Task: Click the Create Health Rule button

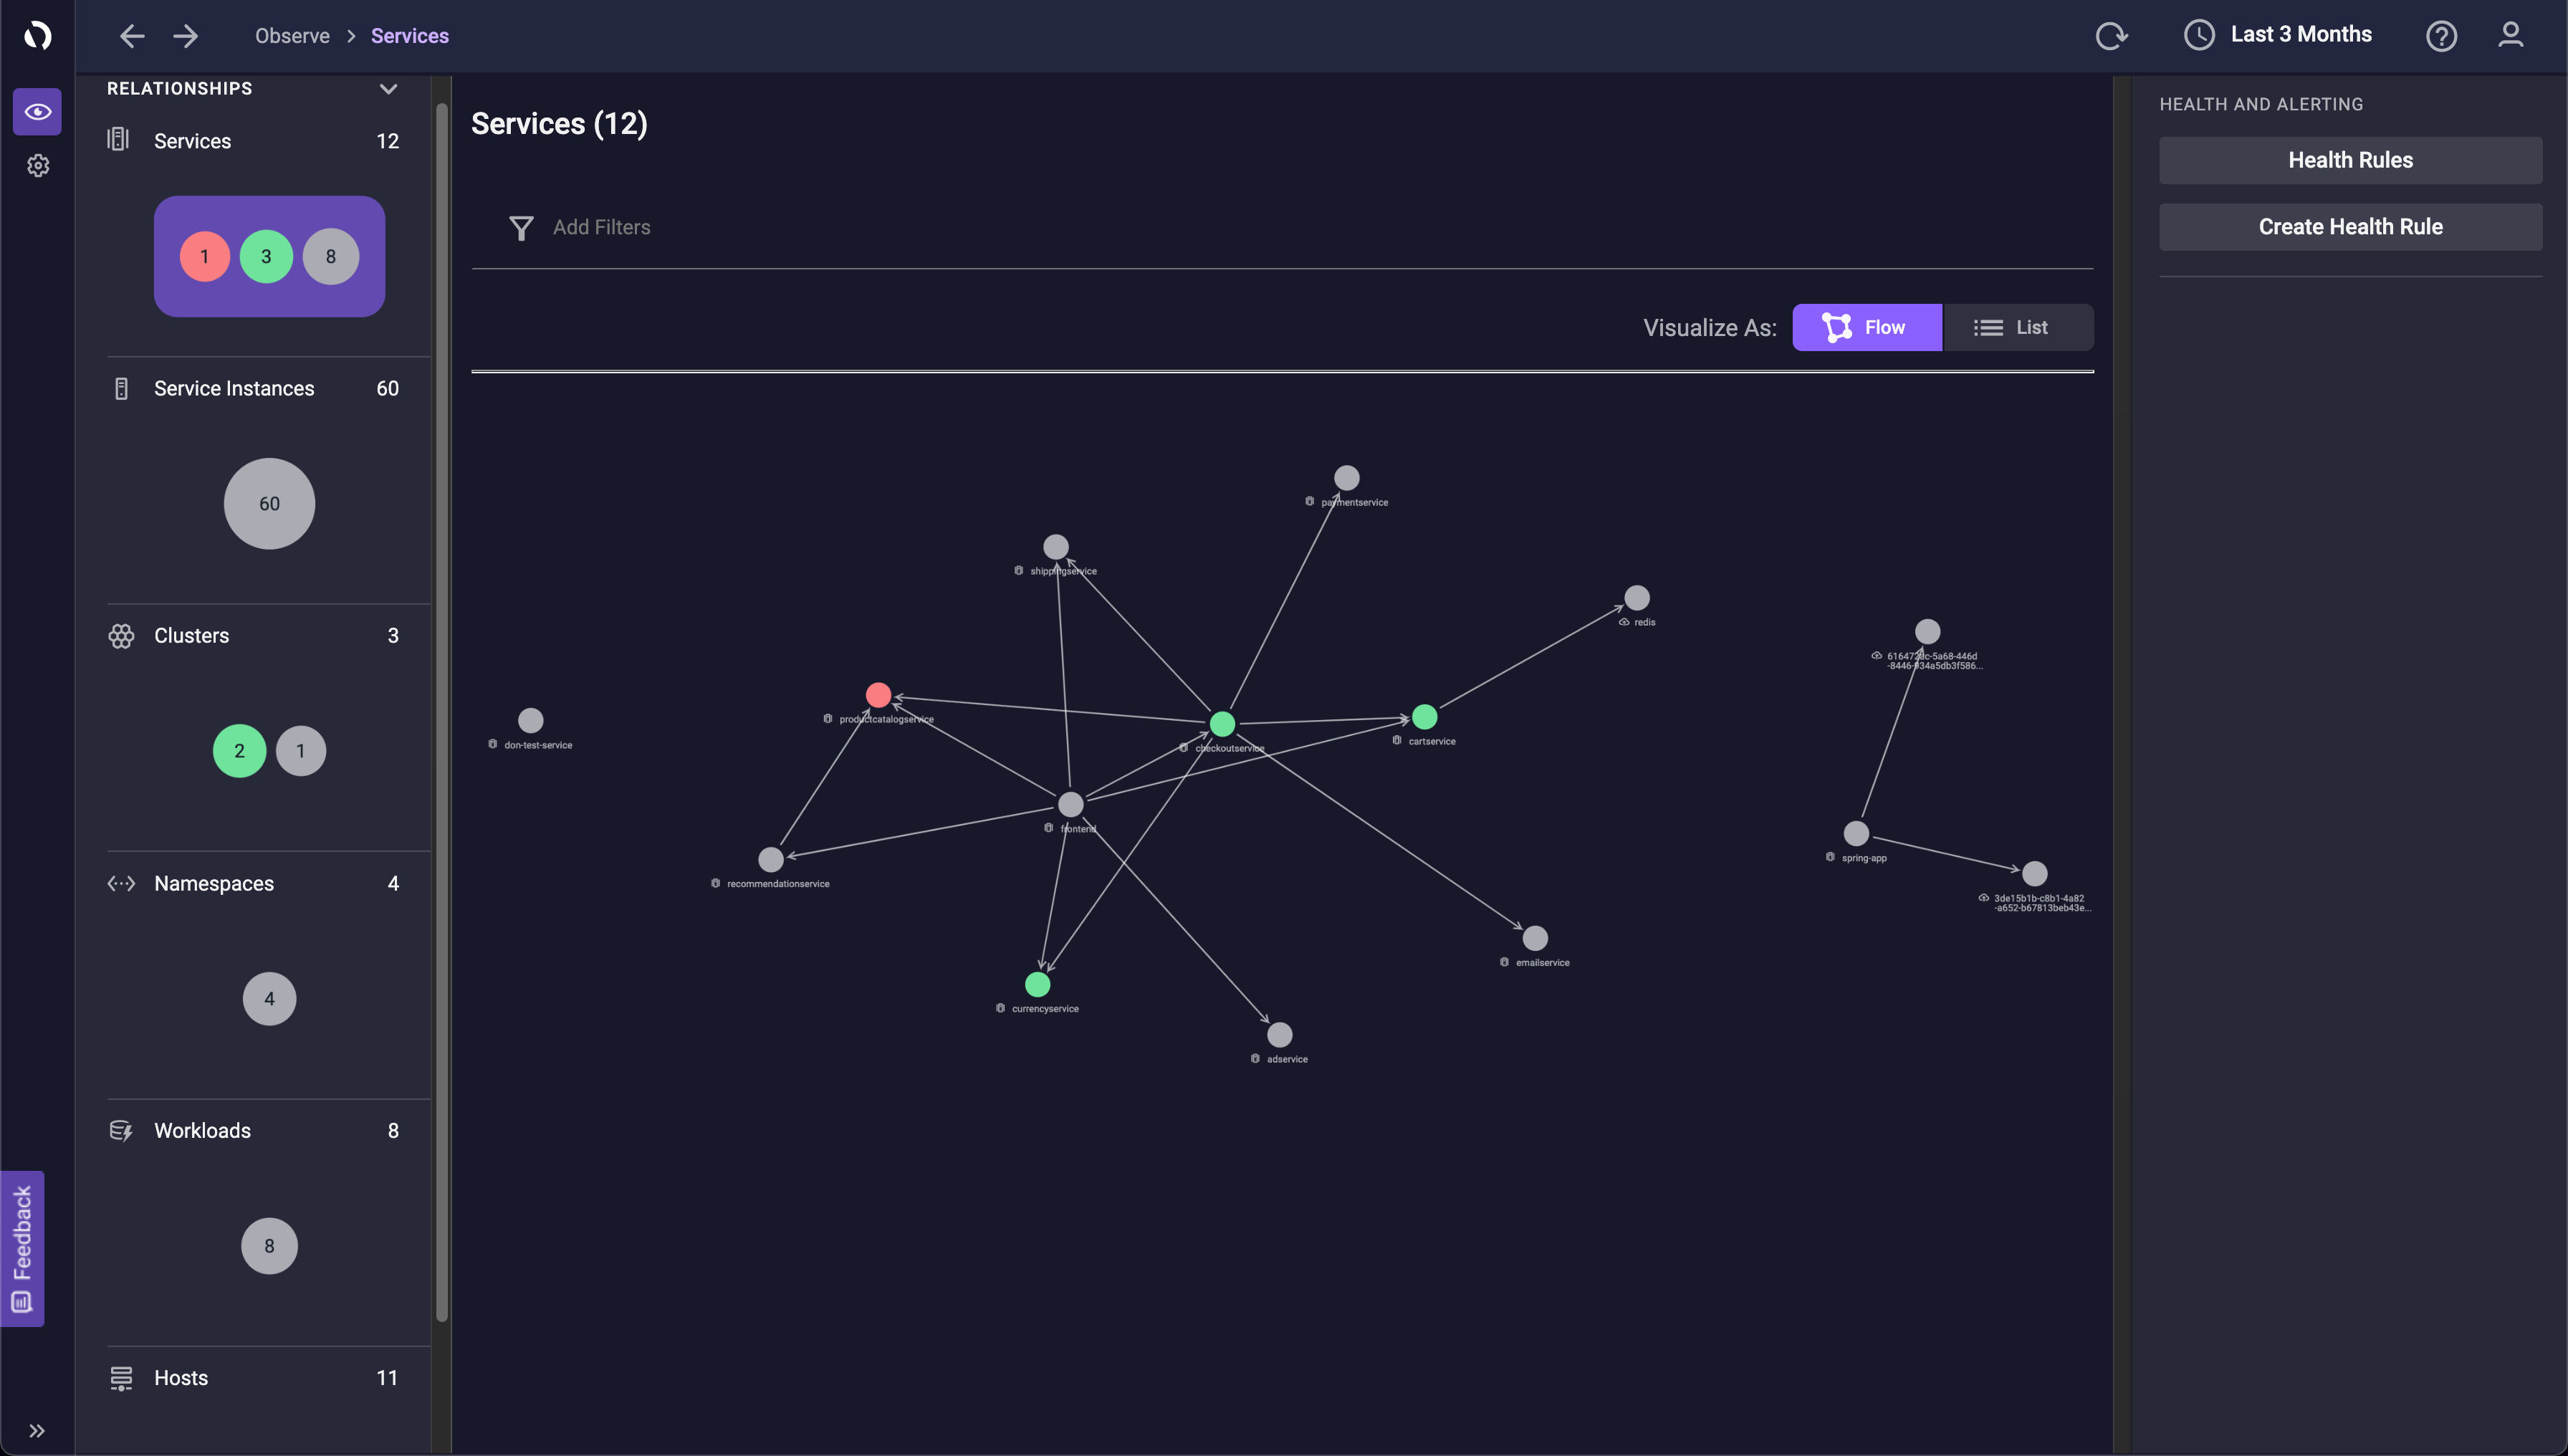Action: pos(2350,227)
